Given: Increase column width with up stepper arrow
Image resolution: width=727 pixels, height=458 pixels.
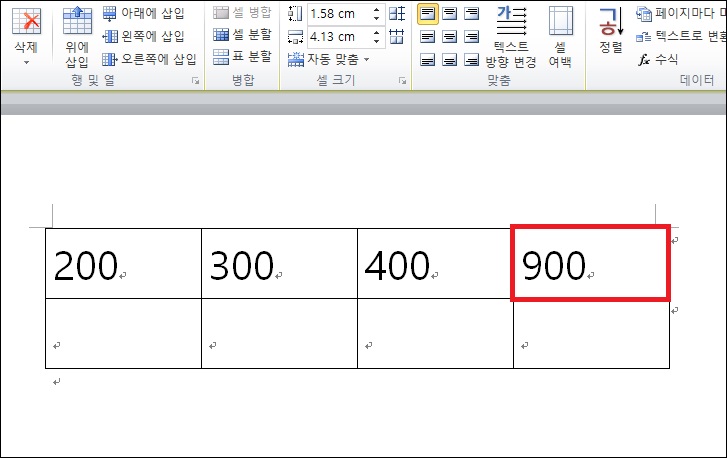Looking at the screenshot, I should [x=376, y=32].
